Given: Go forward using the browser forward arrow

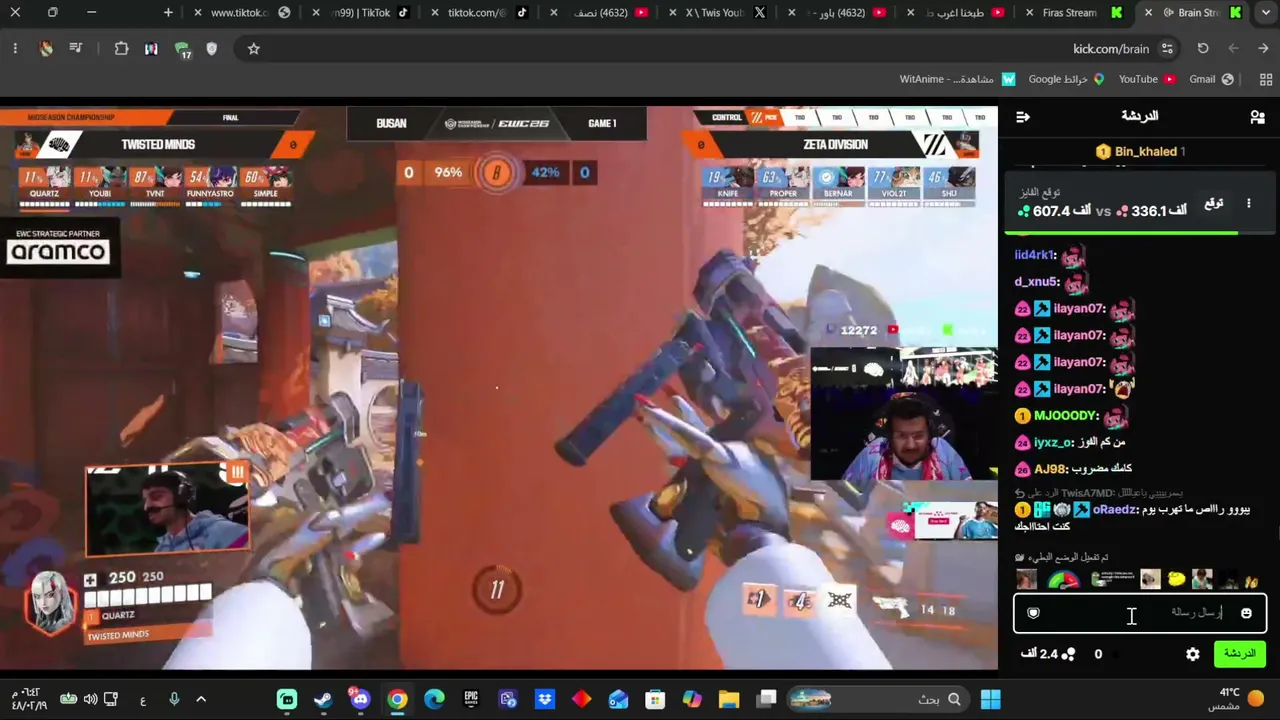Looking at the screenshot, I should click(1233, 48).
